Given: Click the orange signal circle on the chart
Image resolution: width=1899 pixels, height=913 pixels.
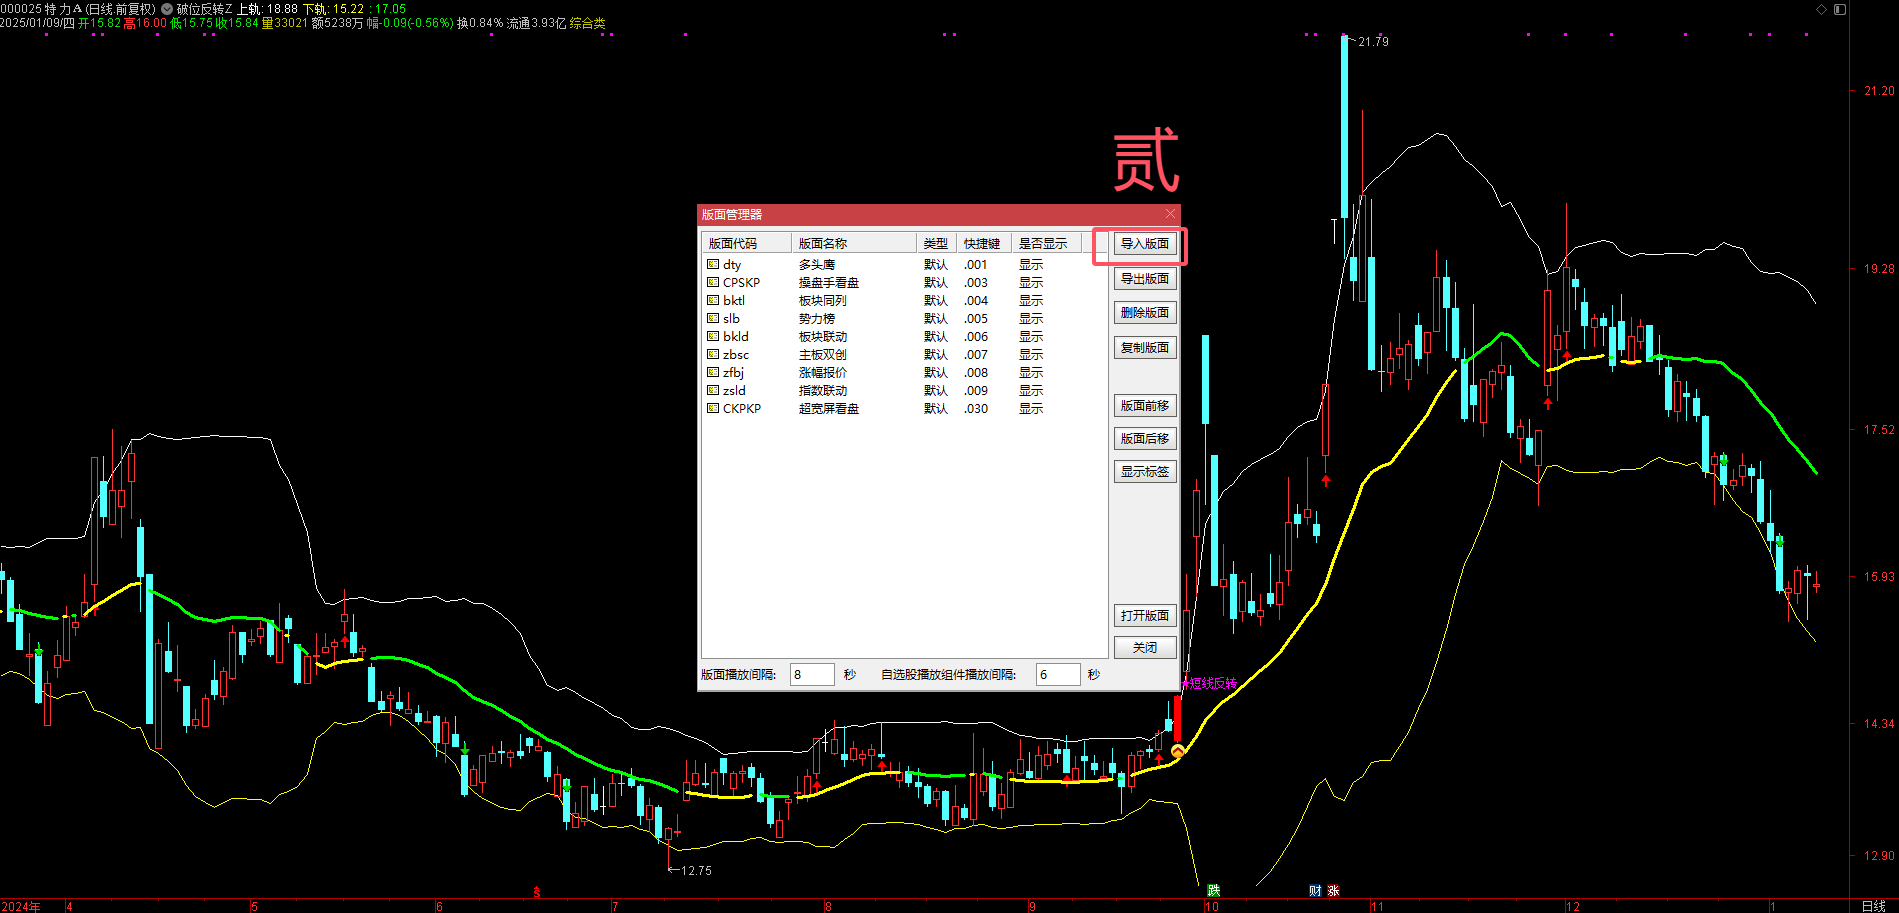Looking at the screenshot, I should pyautogui.click(x=1177, y=751).
